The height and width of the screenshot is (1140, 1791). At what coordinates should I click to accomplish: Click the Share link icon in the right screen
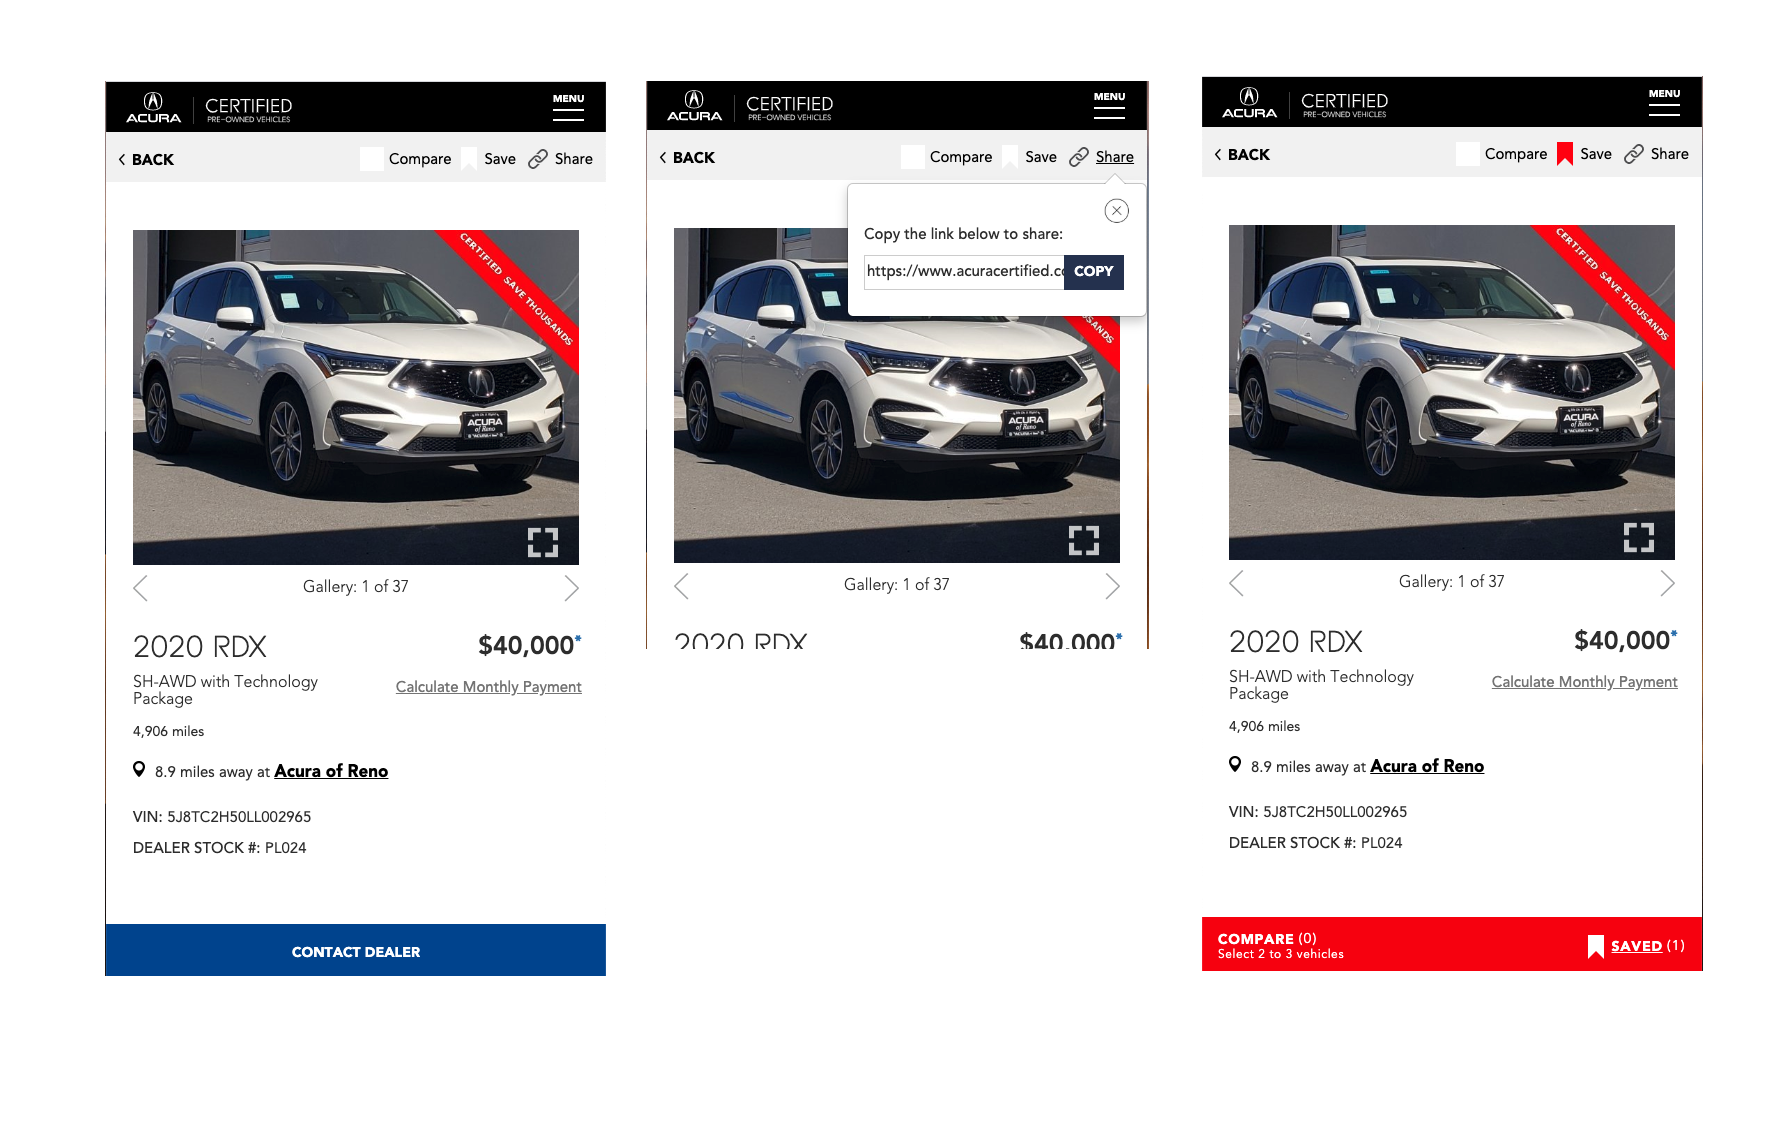click(x=1634, y=154)
